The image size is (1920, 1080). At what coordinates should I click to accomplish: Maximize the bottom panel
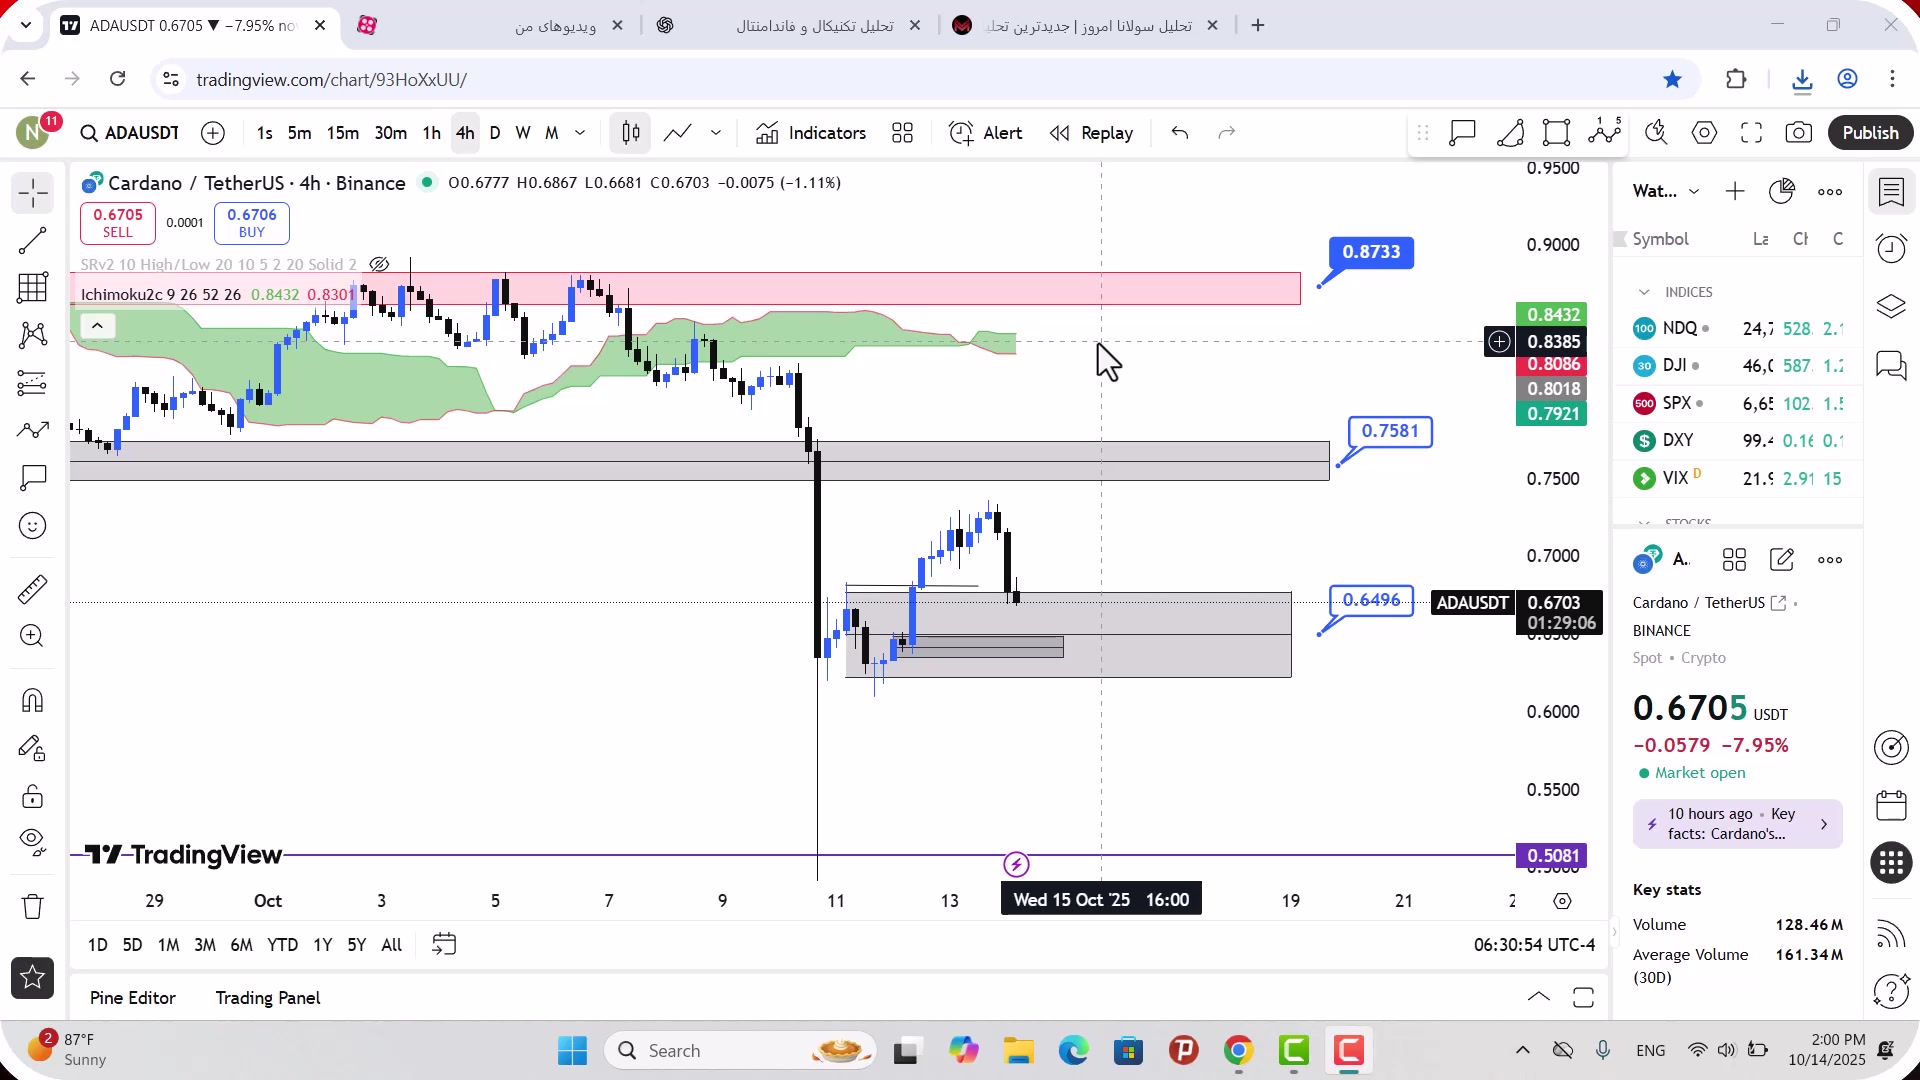(1583, 997)
